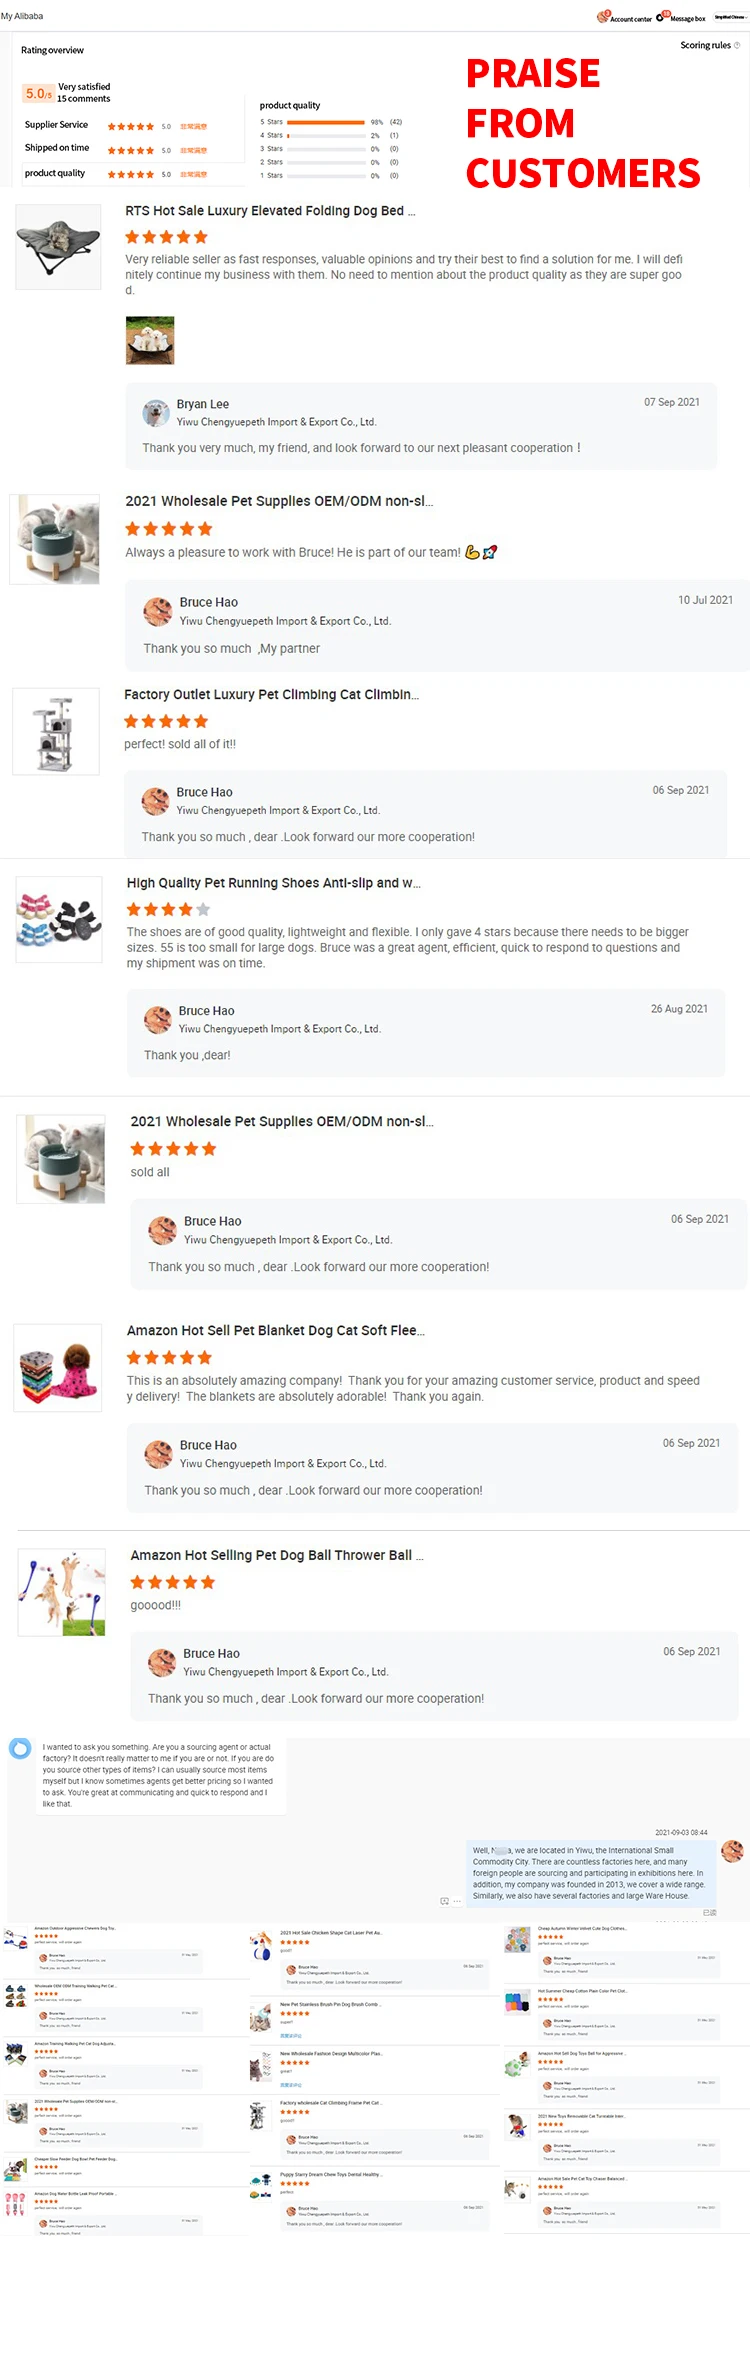
Task: Click Bruce Hao's avatar in pet shoes review
Action: coord(158,1019)
